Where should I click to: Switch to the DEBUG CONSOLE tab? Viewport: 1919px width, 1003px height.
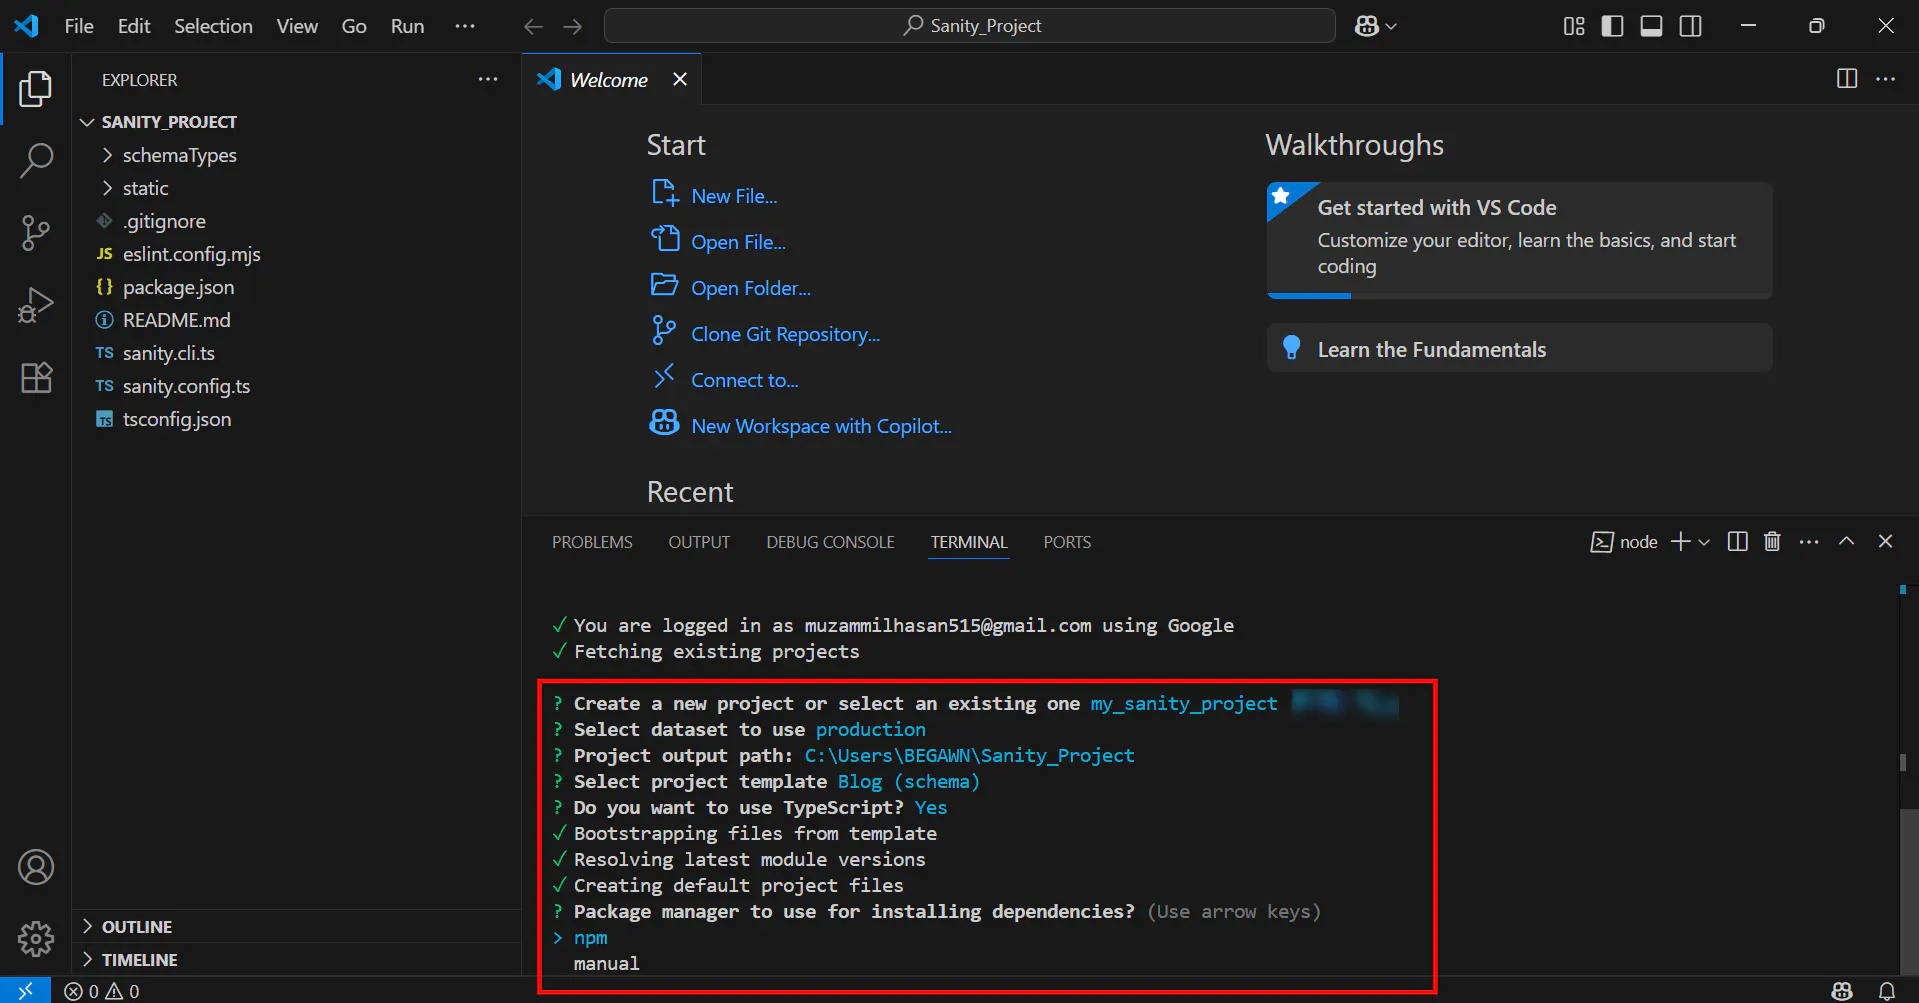tap(830, 542)
